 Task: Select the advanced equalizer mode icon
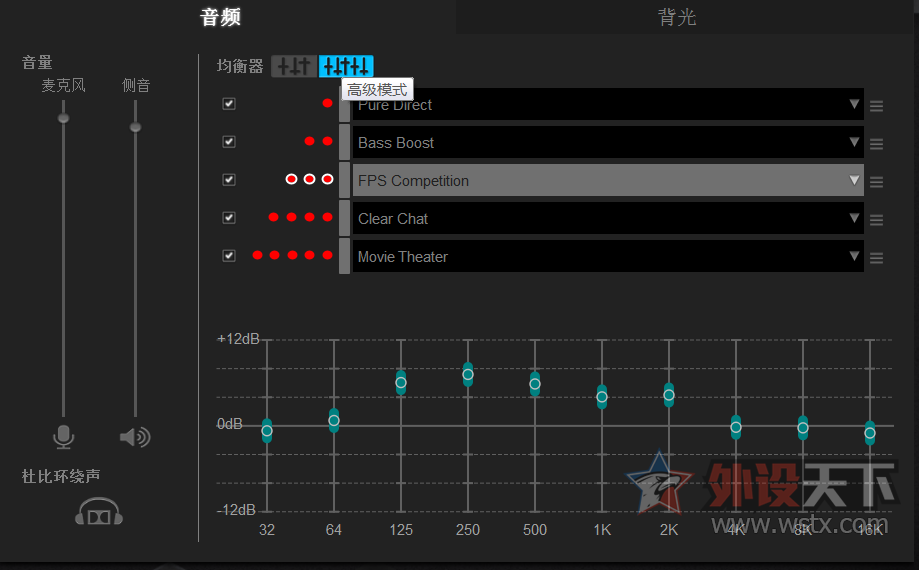point(346,67)
